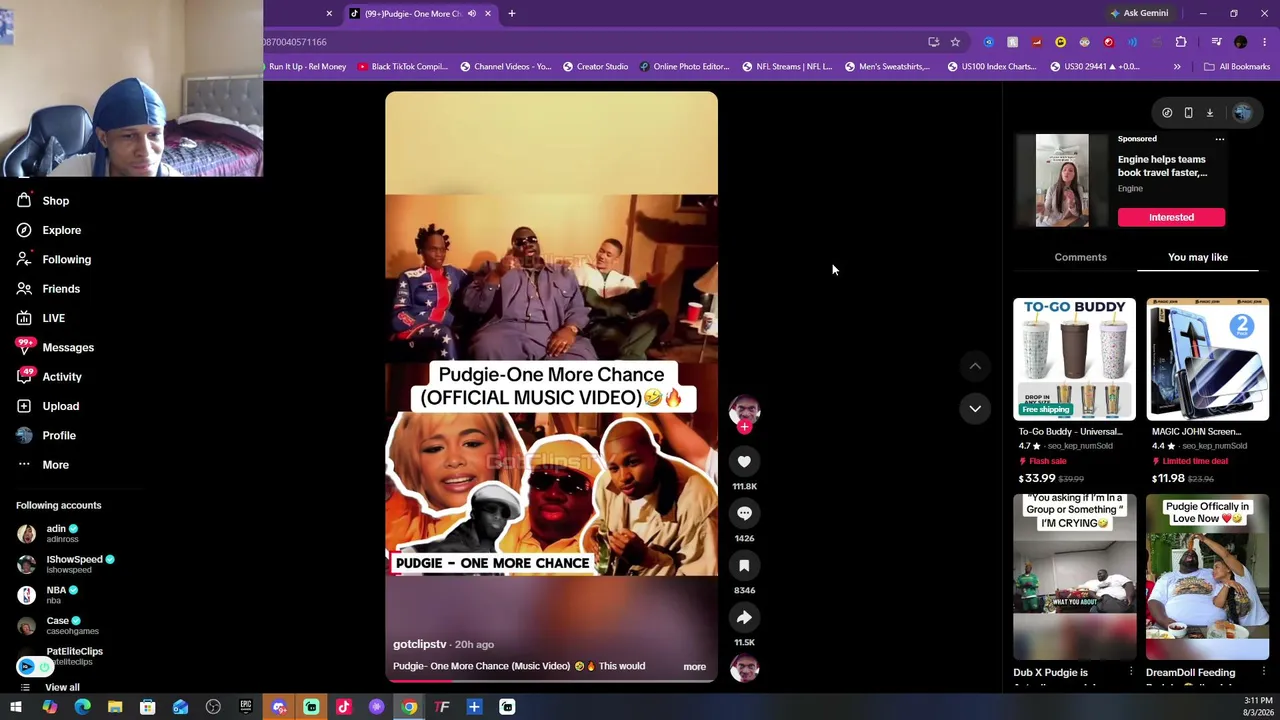Screen dimensions: 1280x720
Task: Open the gotclipstv creator profile link
Action: pyautogui.click(x=420, y=644)
